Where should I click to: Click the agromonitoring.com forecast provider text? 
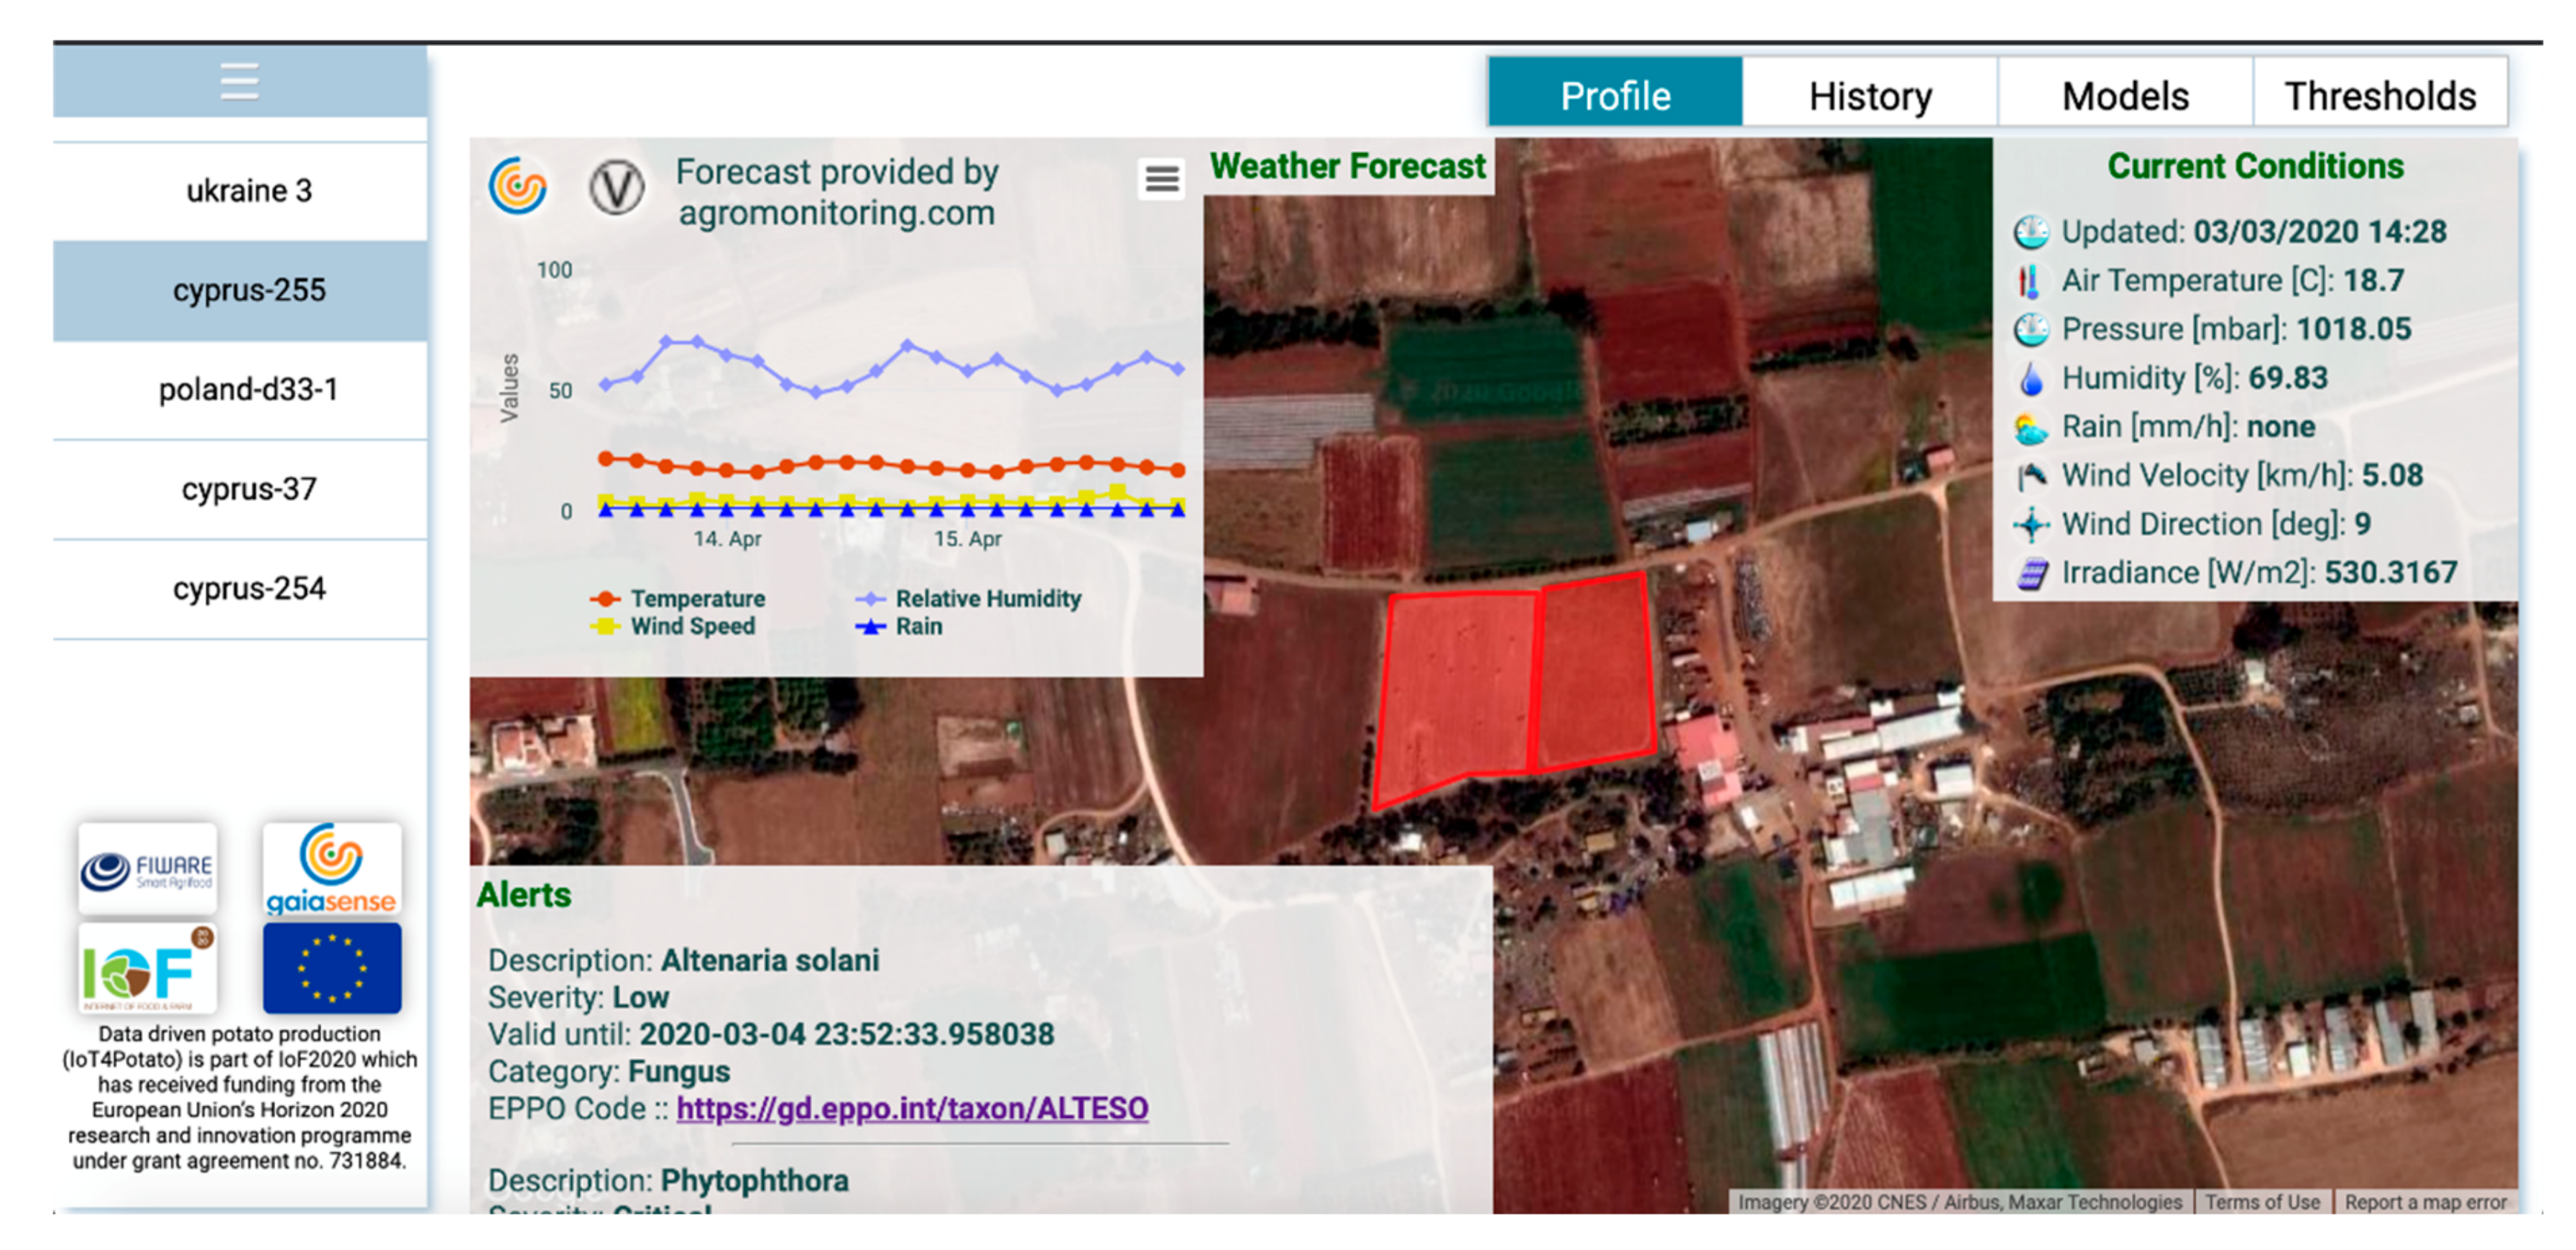(837, 213)
